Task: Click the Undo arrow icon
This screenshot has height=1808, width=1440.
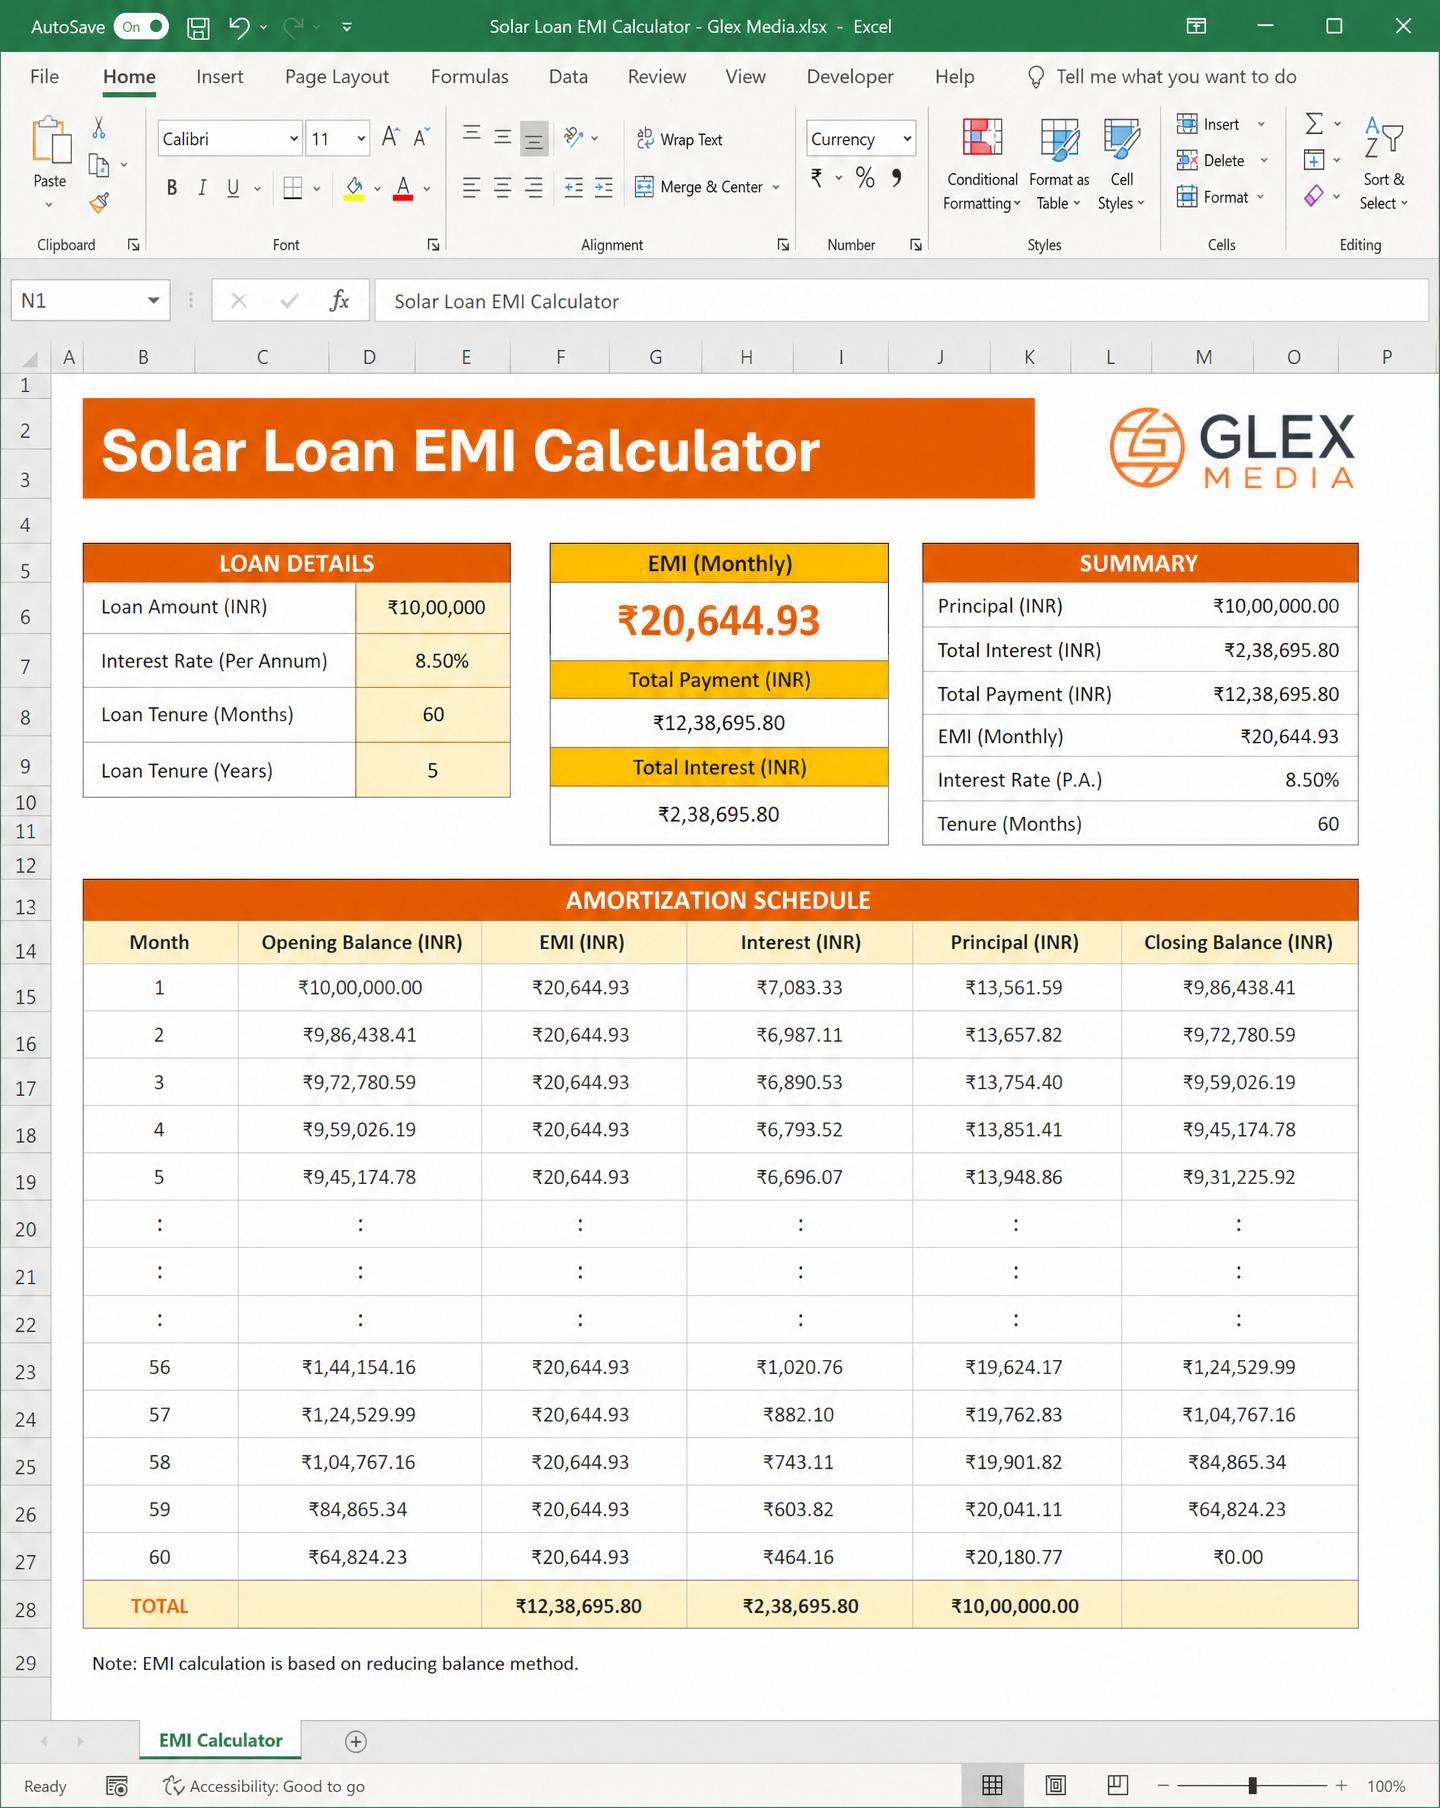Action: [x=238, y=27]
